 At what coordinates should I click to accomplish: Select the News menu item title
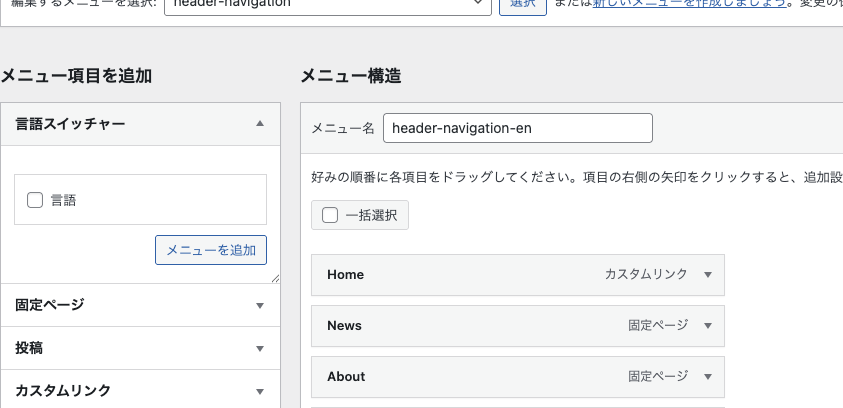(345, 326)
